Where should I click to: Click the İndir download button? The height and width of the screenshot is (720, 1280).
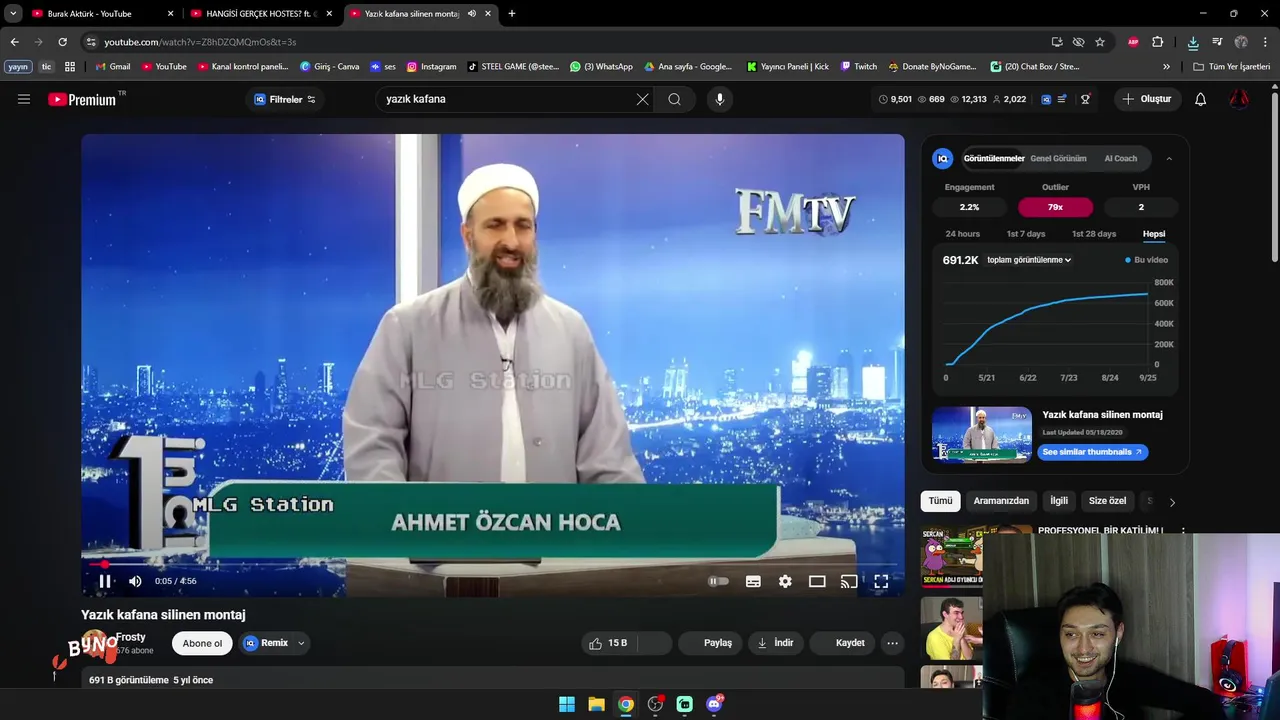coord(775,643)
